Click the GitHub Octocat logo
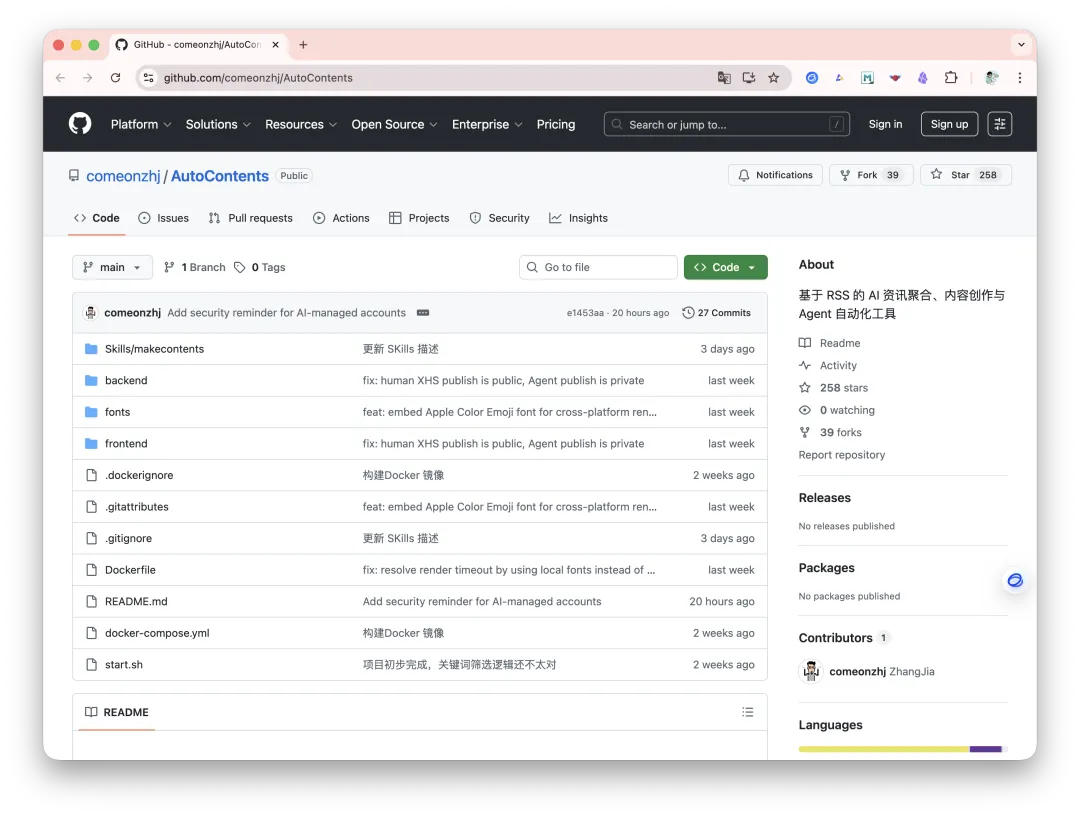 (80, 124)
